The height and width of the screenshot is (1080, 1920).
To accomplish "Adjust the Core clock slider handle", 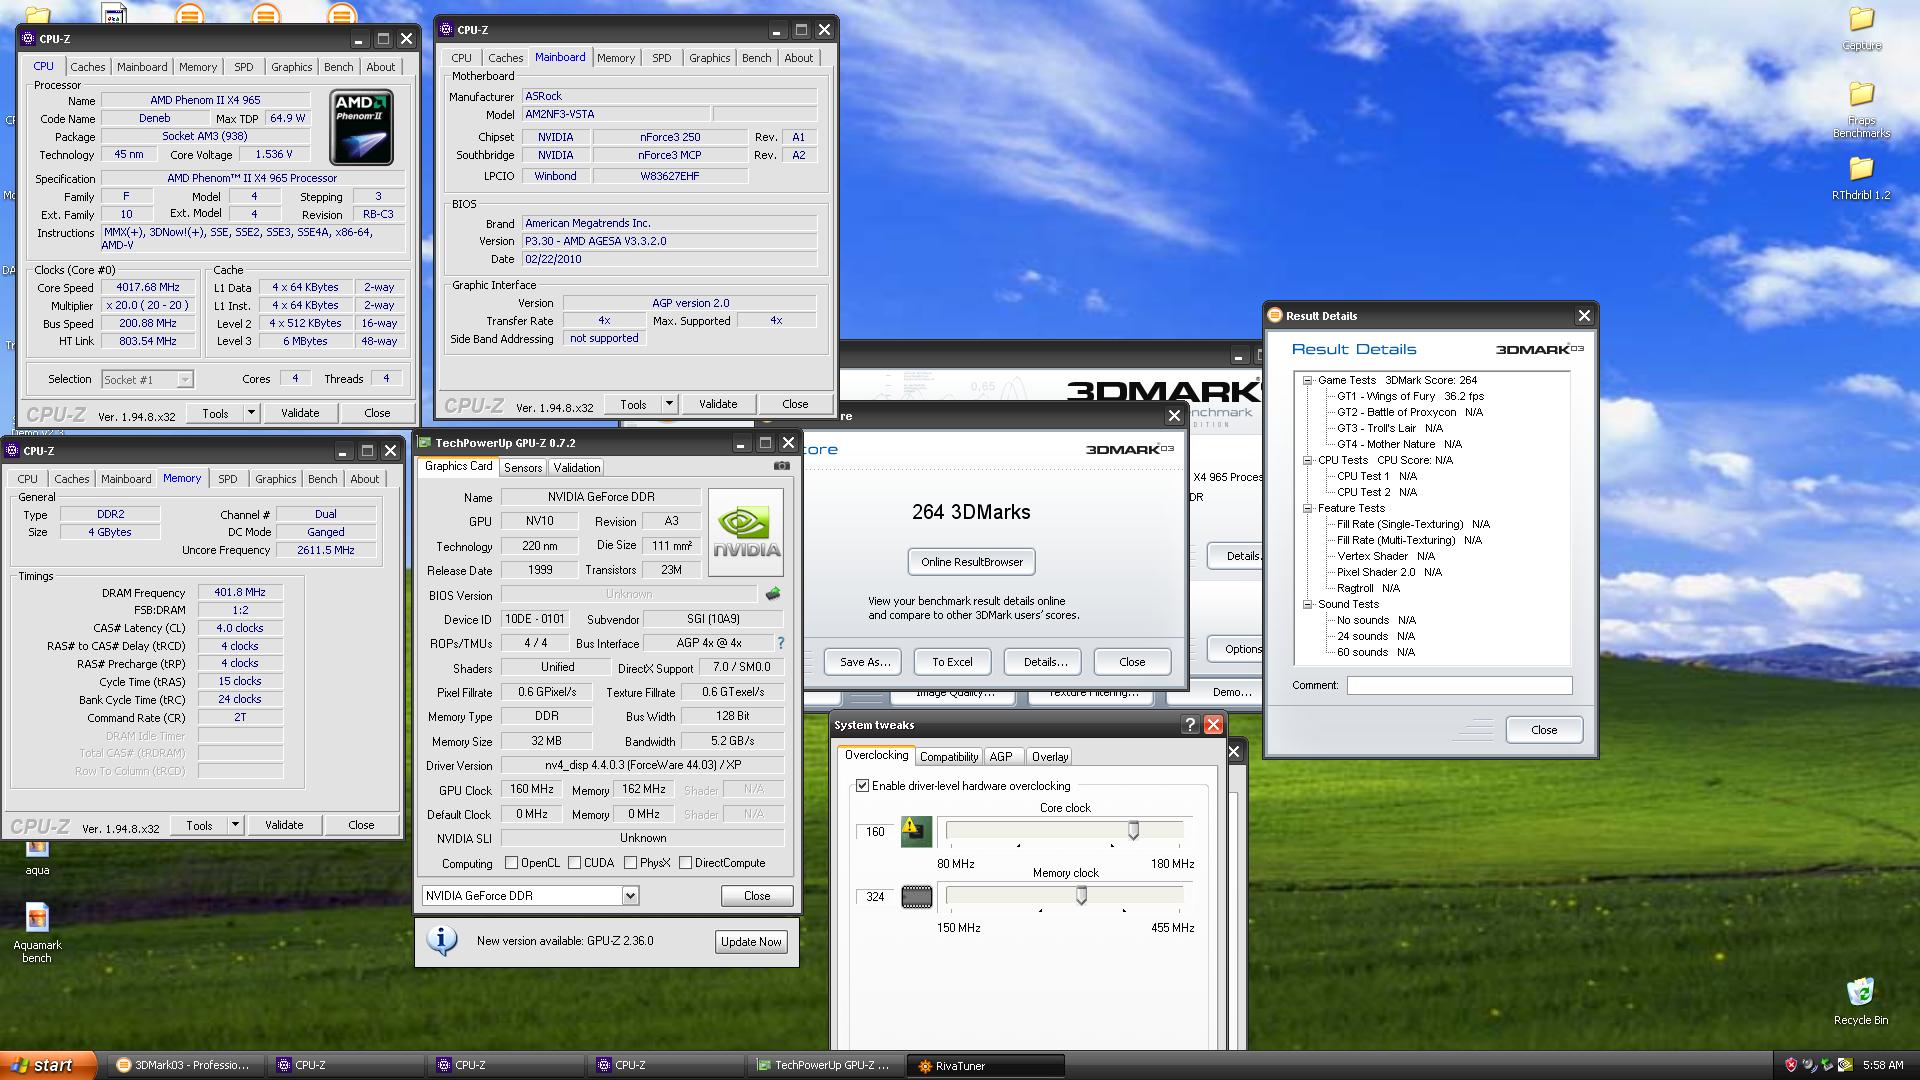I will point(1133,831).
